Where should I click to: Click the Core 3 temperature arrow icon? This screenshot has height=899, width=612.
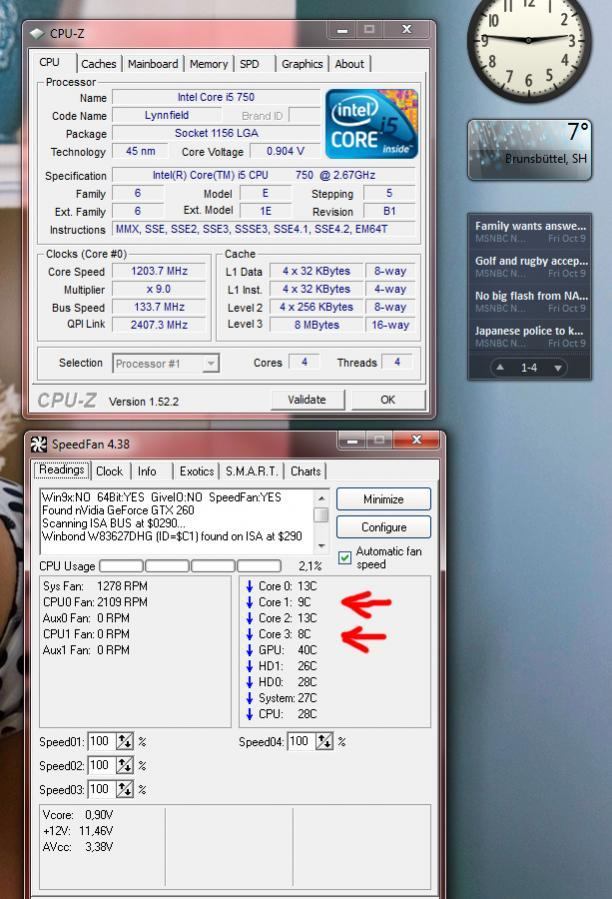click(x=250, y=634)
